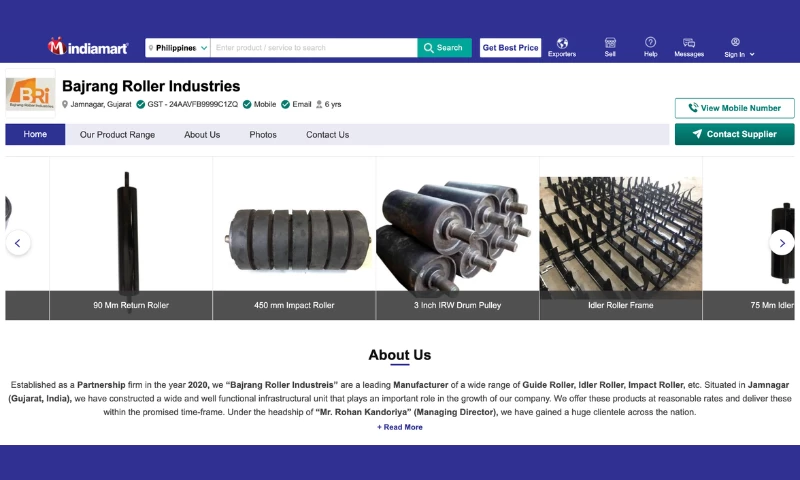800x480 pixels.
Task: Click the previous carousel arrow
Action: tap(18, 242)
